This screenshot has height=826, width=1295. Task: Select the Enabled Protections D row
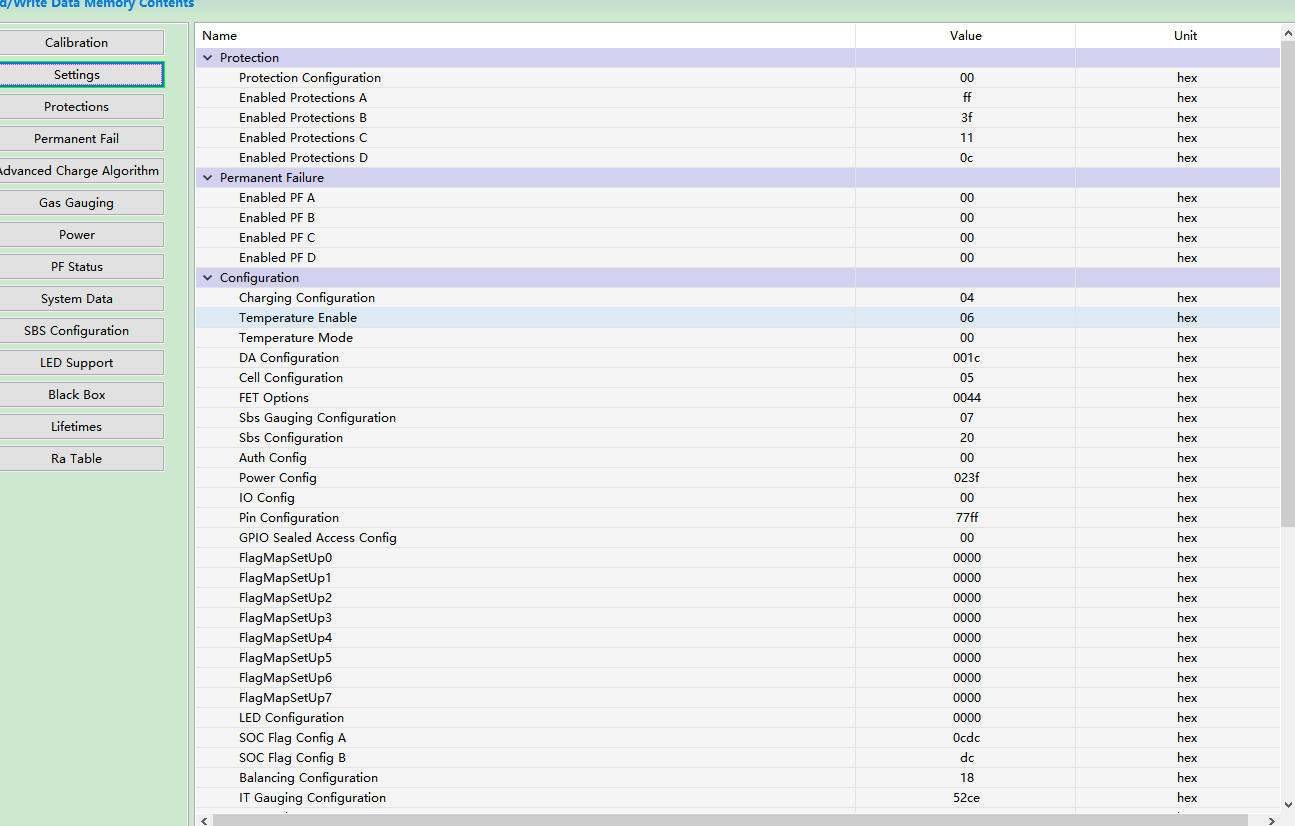(738, 158)
